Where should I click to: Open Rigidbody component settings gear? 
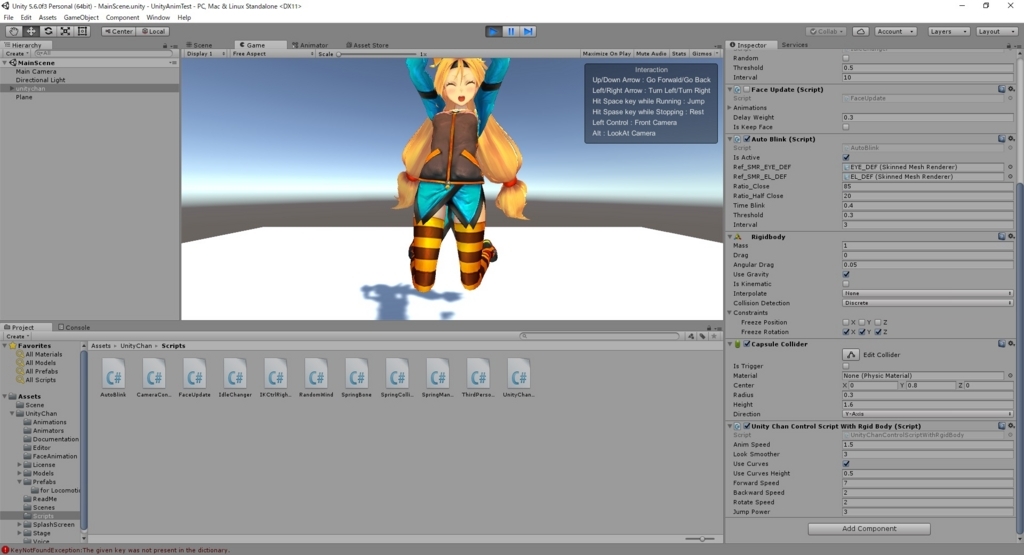point(1011,236)
